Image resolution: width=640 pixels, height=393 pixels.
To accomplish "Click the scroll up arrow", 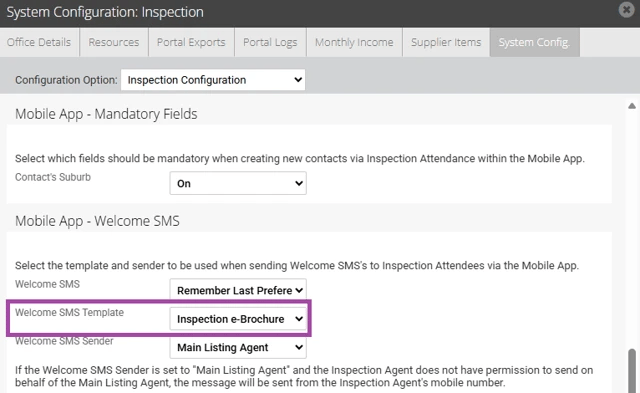I will pos(632,106).
